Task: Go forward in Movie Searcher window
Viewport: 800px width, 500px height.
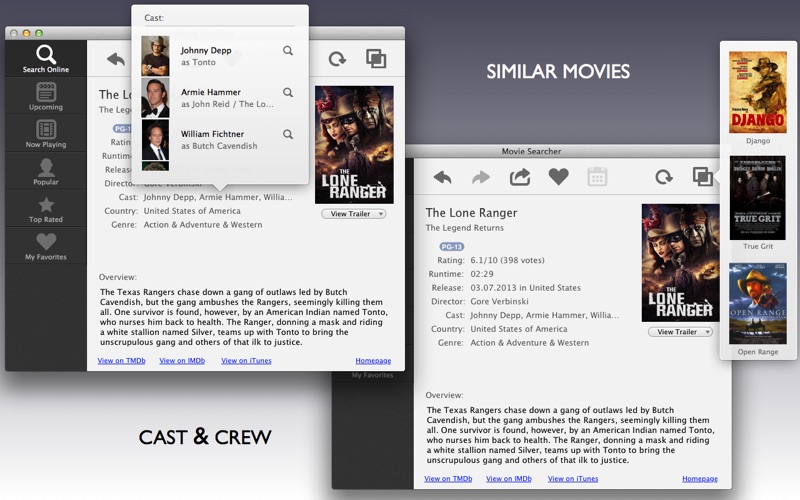Action: click(481, 178)
